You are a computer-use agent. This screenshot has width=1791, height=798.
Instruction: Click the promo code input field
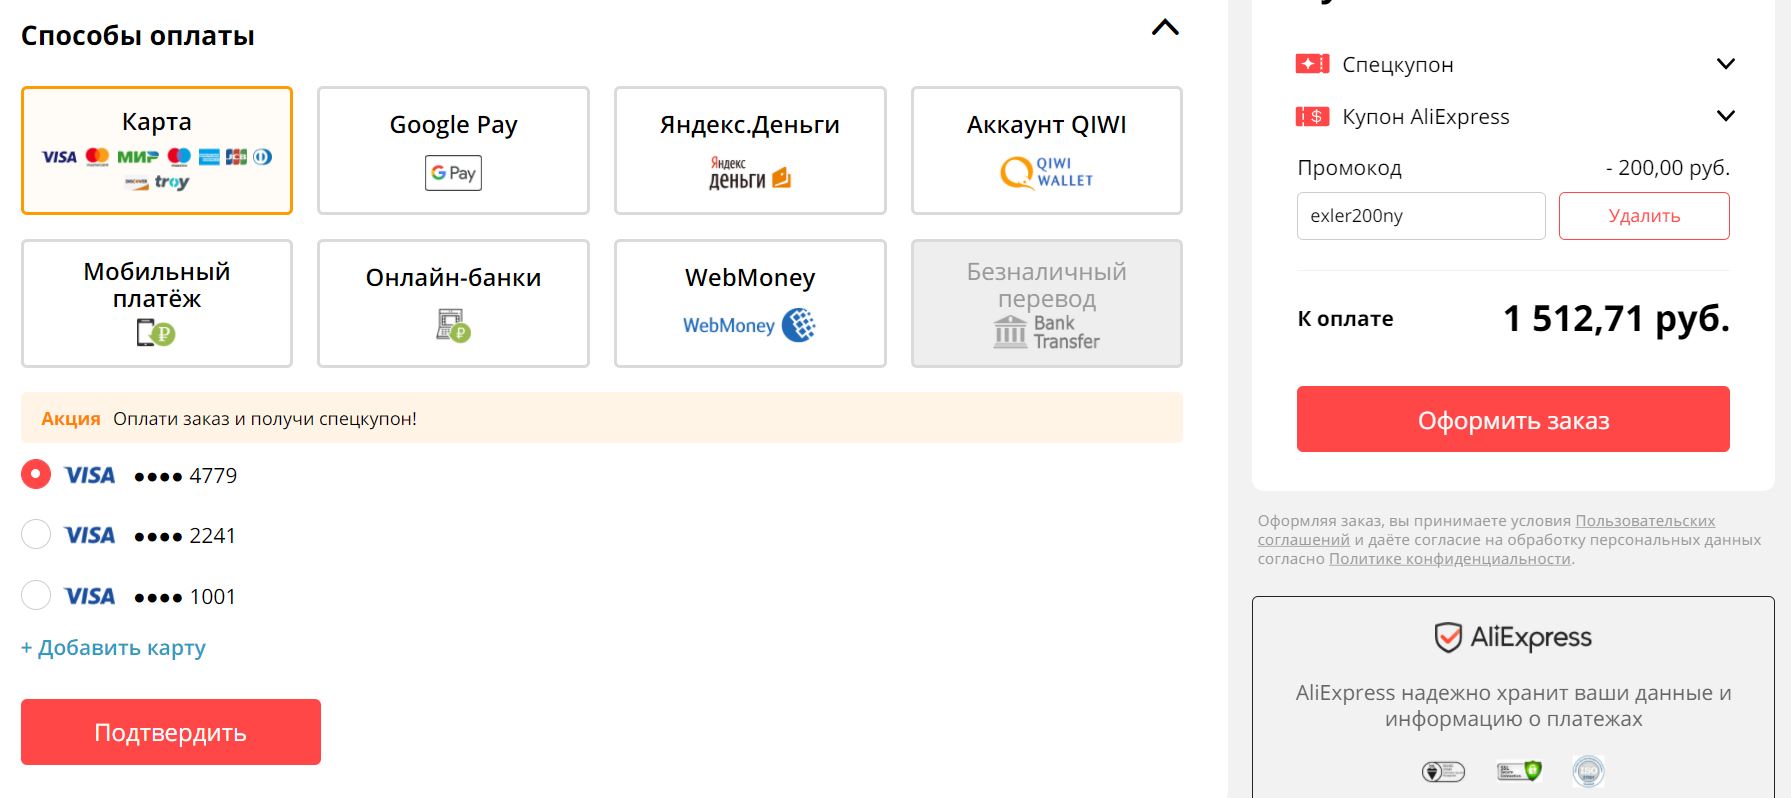[1420, 216]
